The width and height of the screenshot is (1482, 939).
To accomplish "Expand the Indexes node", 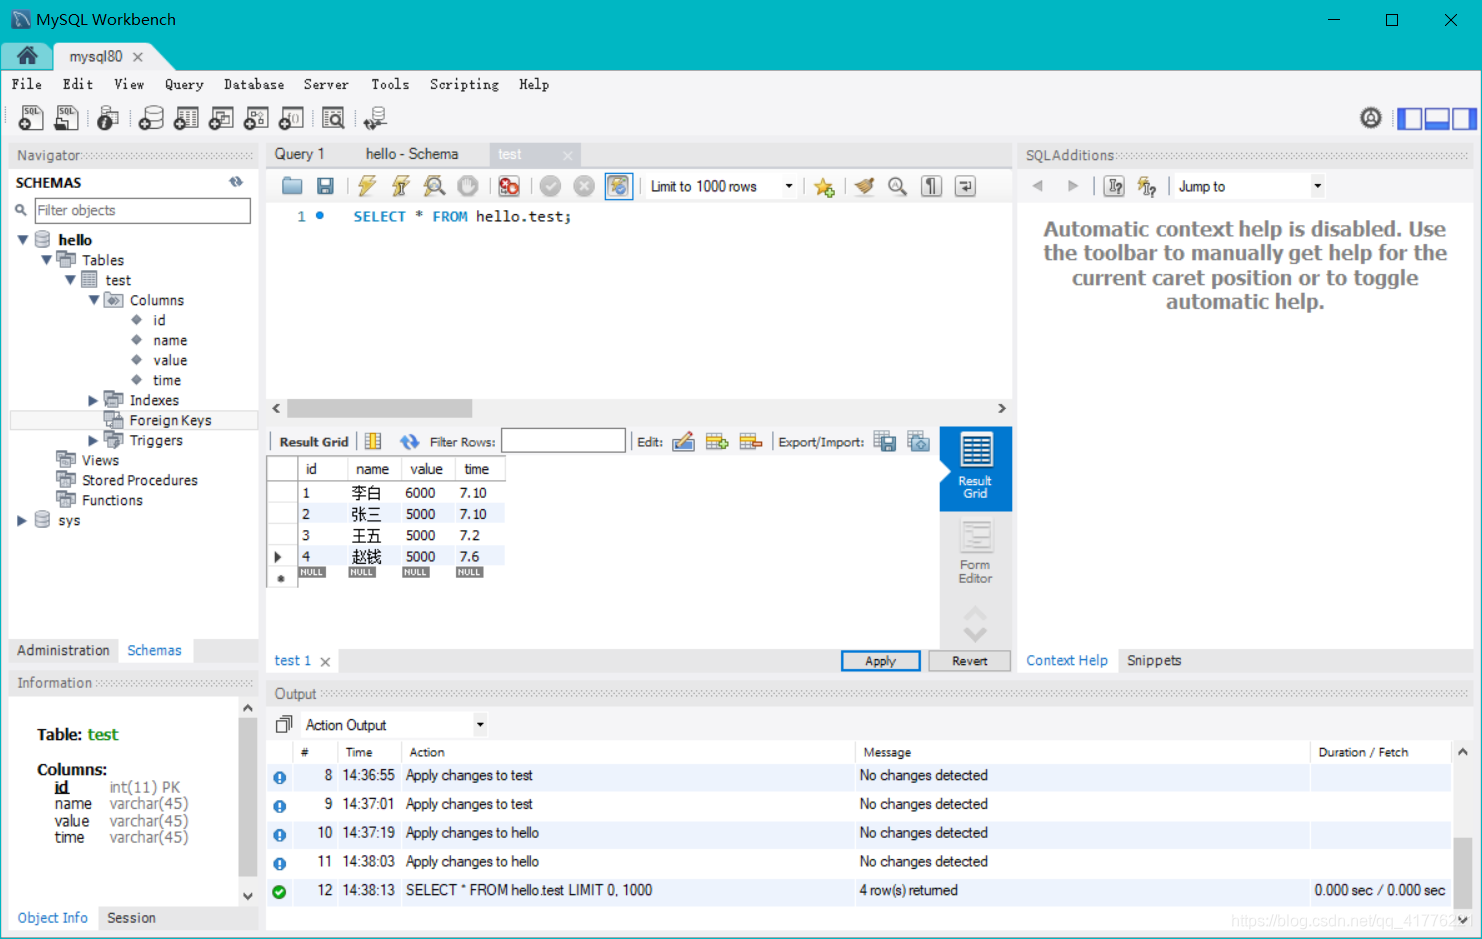I will (93, 400).
